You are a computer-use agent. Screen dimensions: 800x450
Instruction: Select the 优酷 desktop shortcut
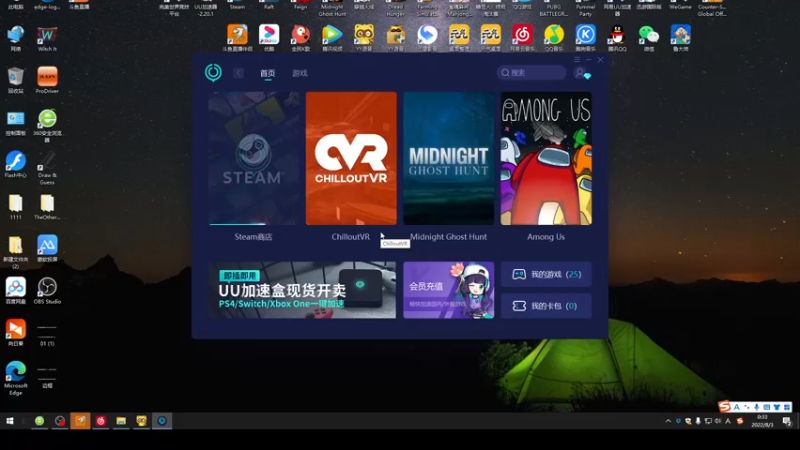point(269,38)
